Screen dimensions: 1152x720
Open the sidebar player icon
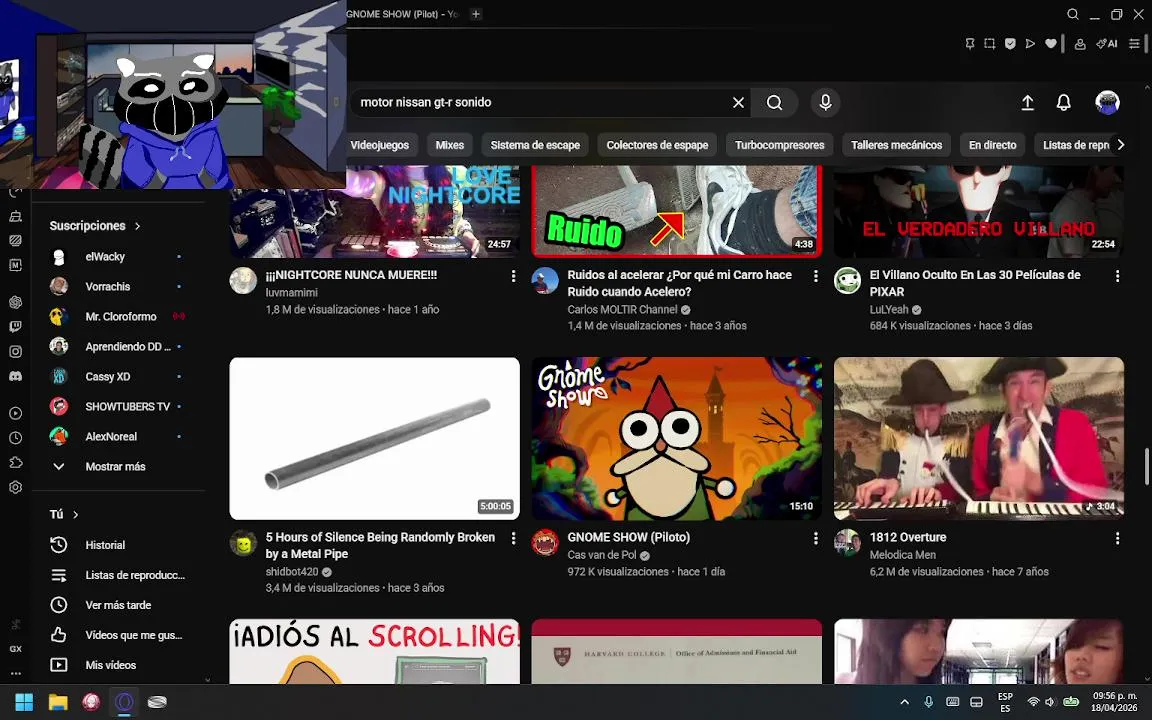[15, 414]
